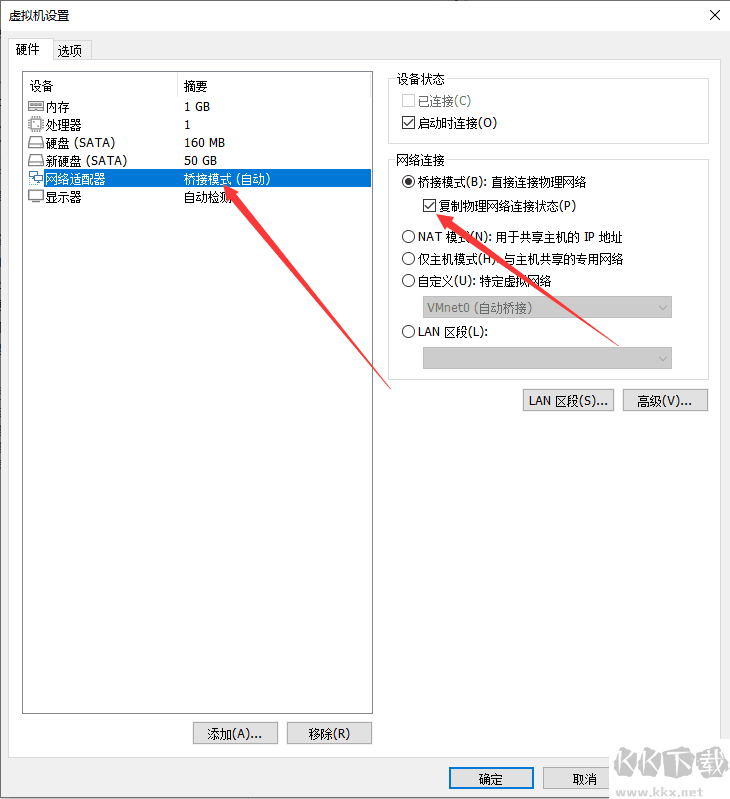Image resolution: width=730 pixels, height=799 pixels.
Task: Select the LAN 区段(L) radio button
Action: click(x=408, y=332)
